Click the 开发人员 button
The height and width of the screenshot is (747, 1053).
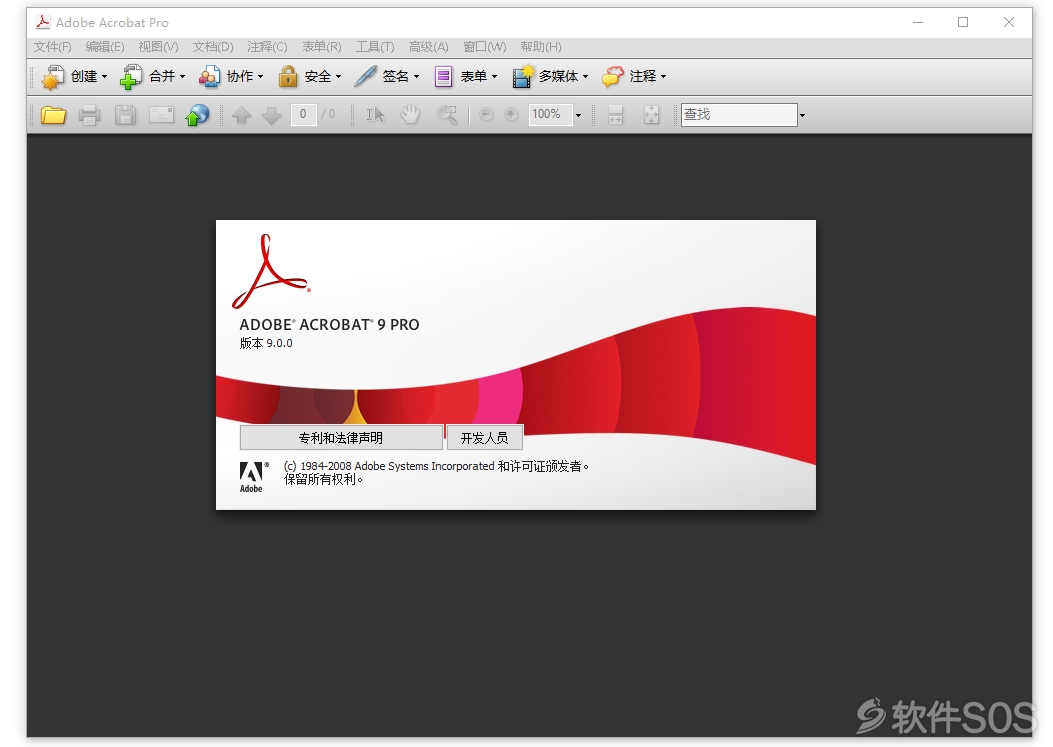(x=484, y=438)
